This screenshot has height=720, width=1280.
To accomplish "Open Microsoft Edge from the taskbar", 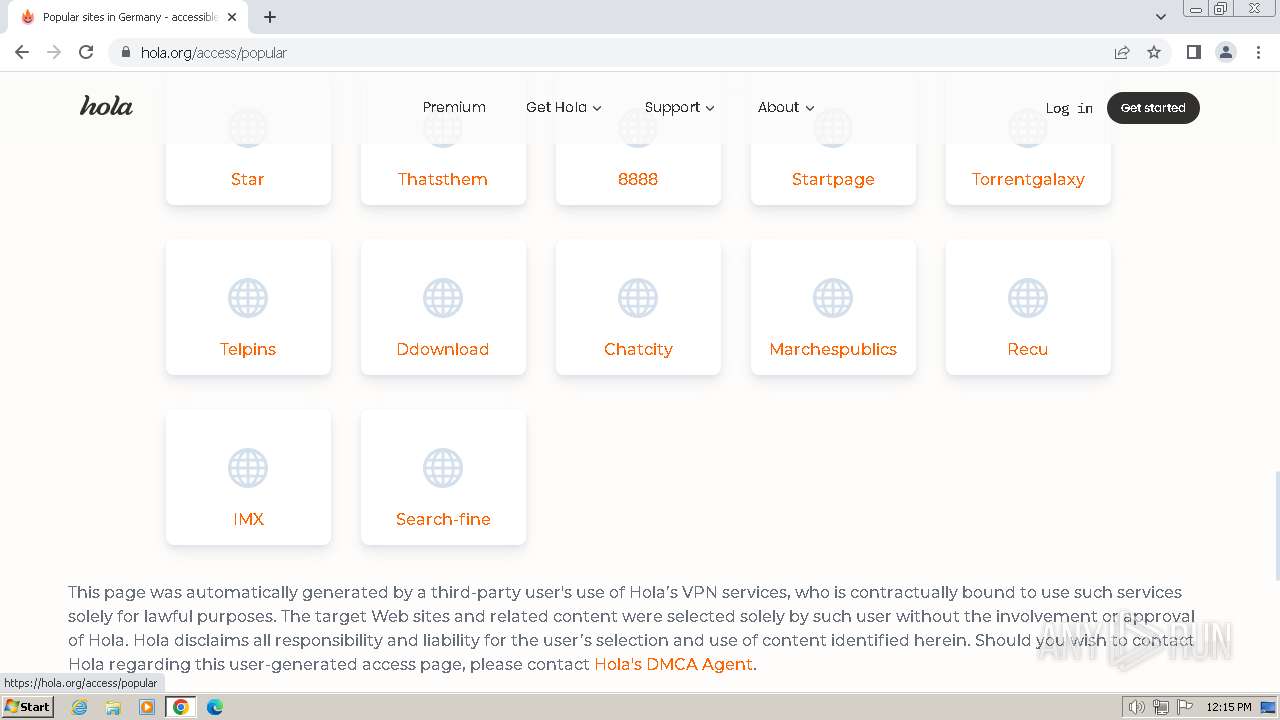I will click(x=215, y=707).
